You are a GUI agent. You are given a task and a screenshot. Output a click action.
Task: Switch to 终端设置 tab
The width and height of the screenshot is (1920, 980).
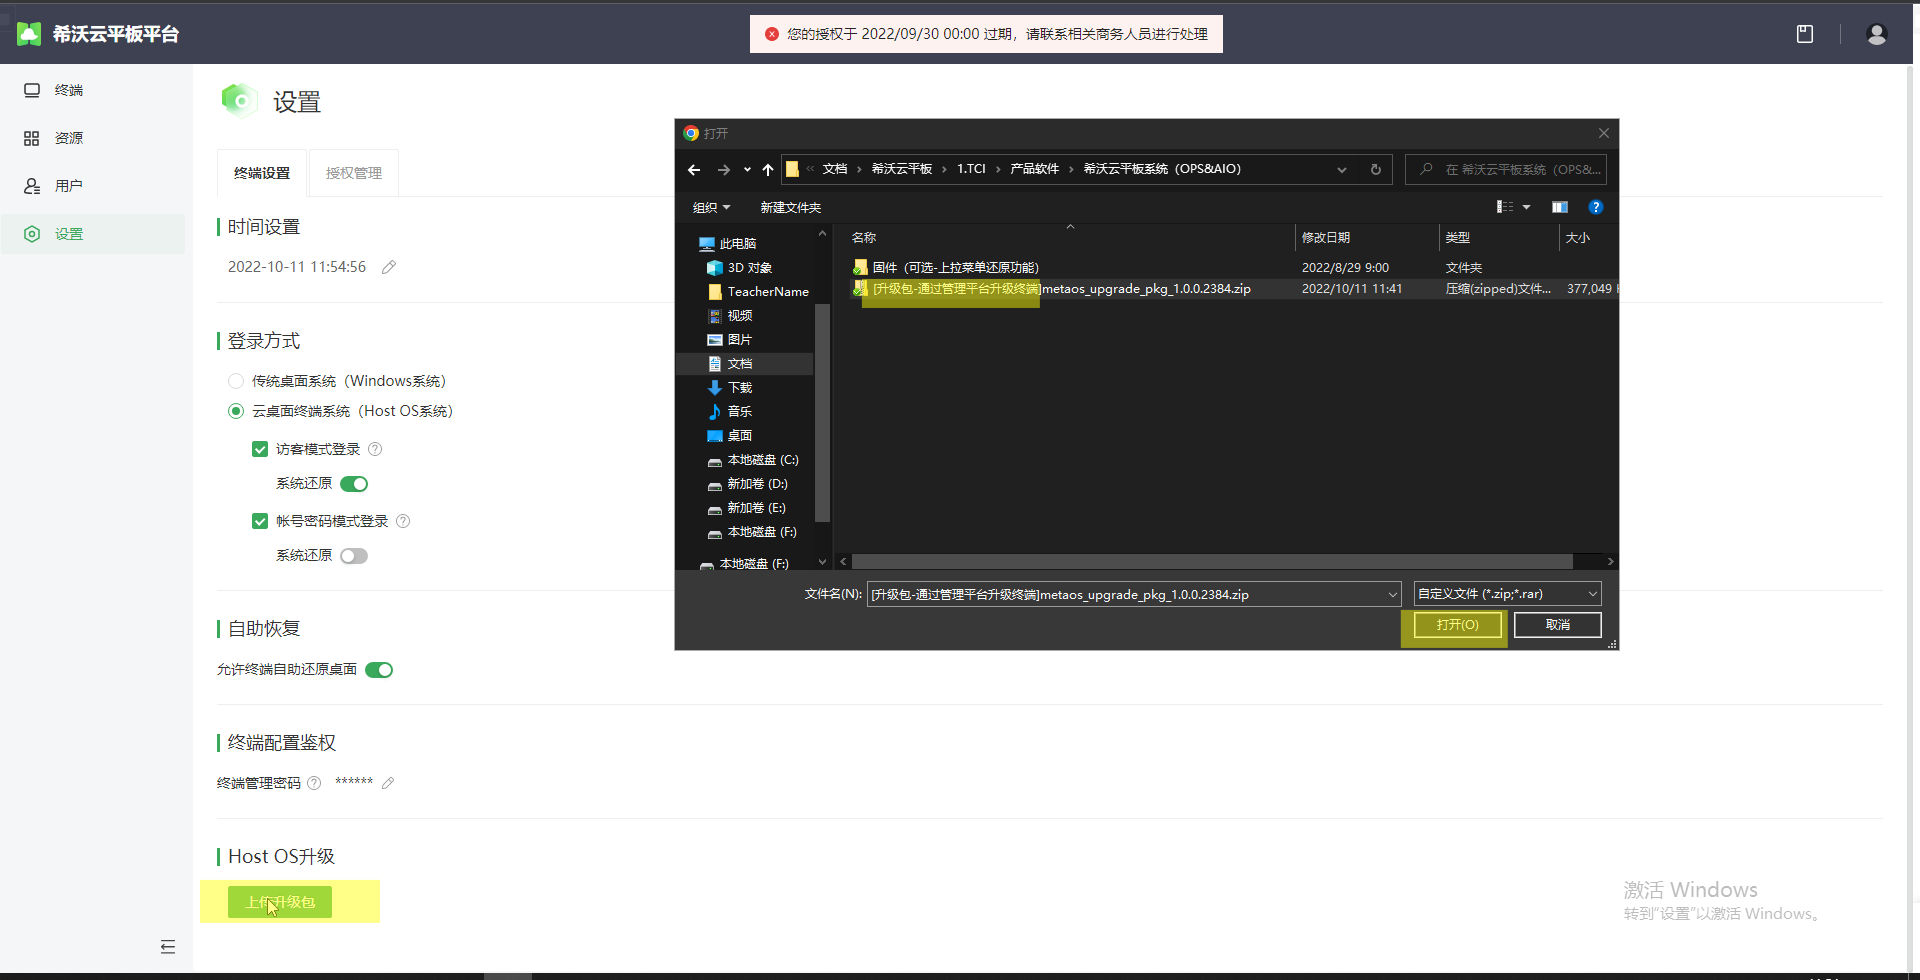coord(262,173)
